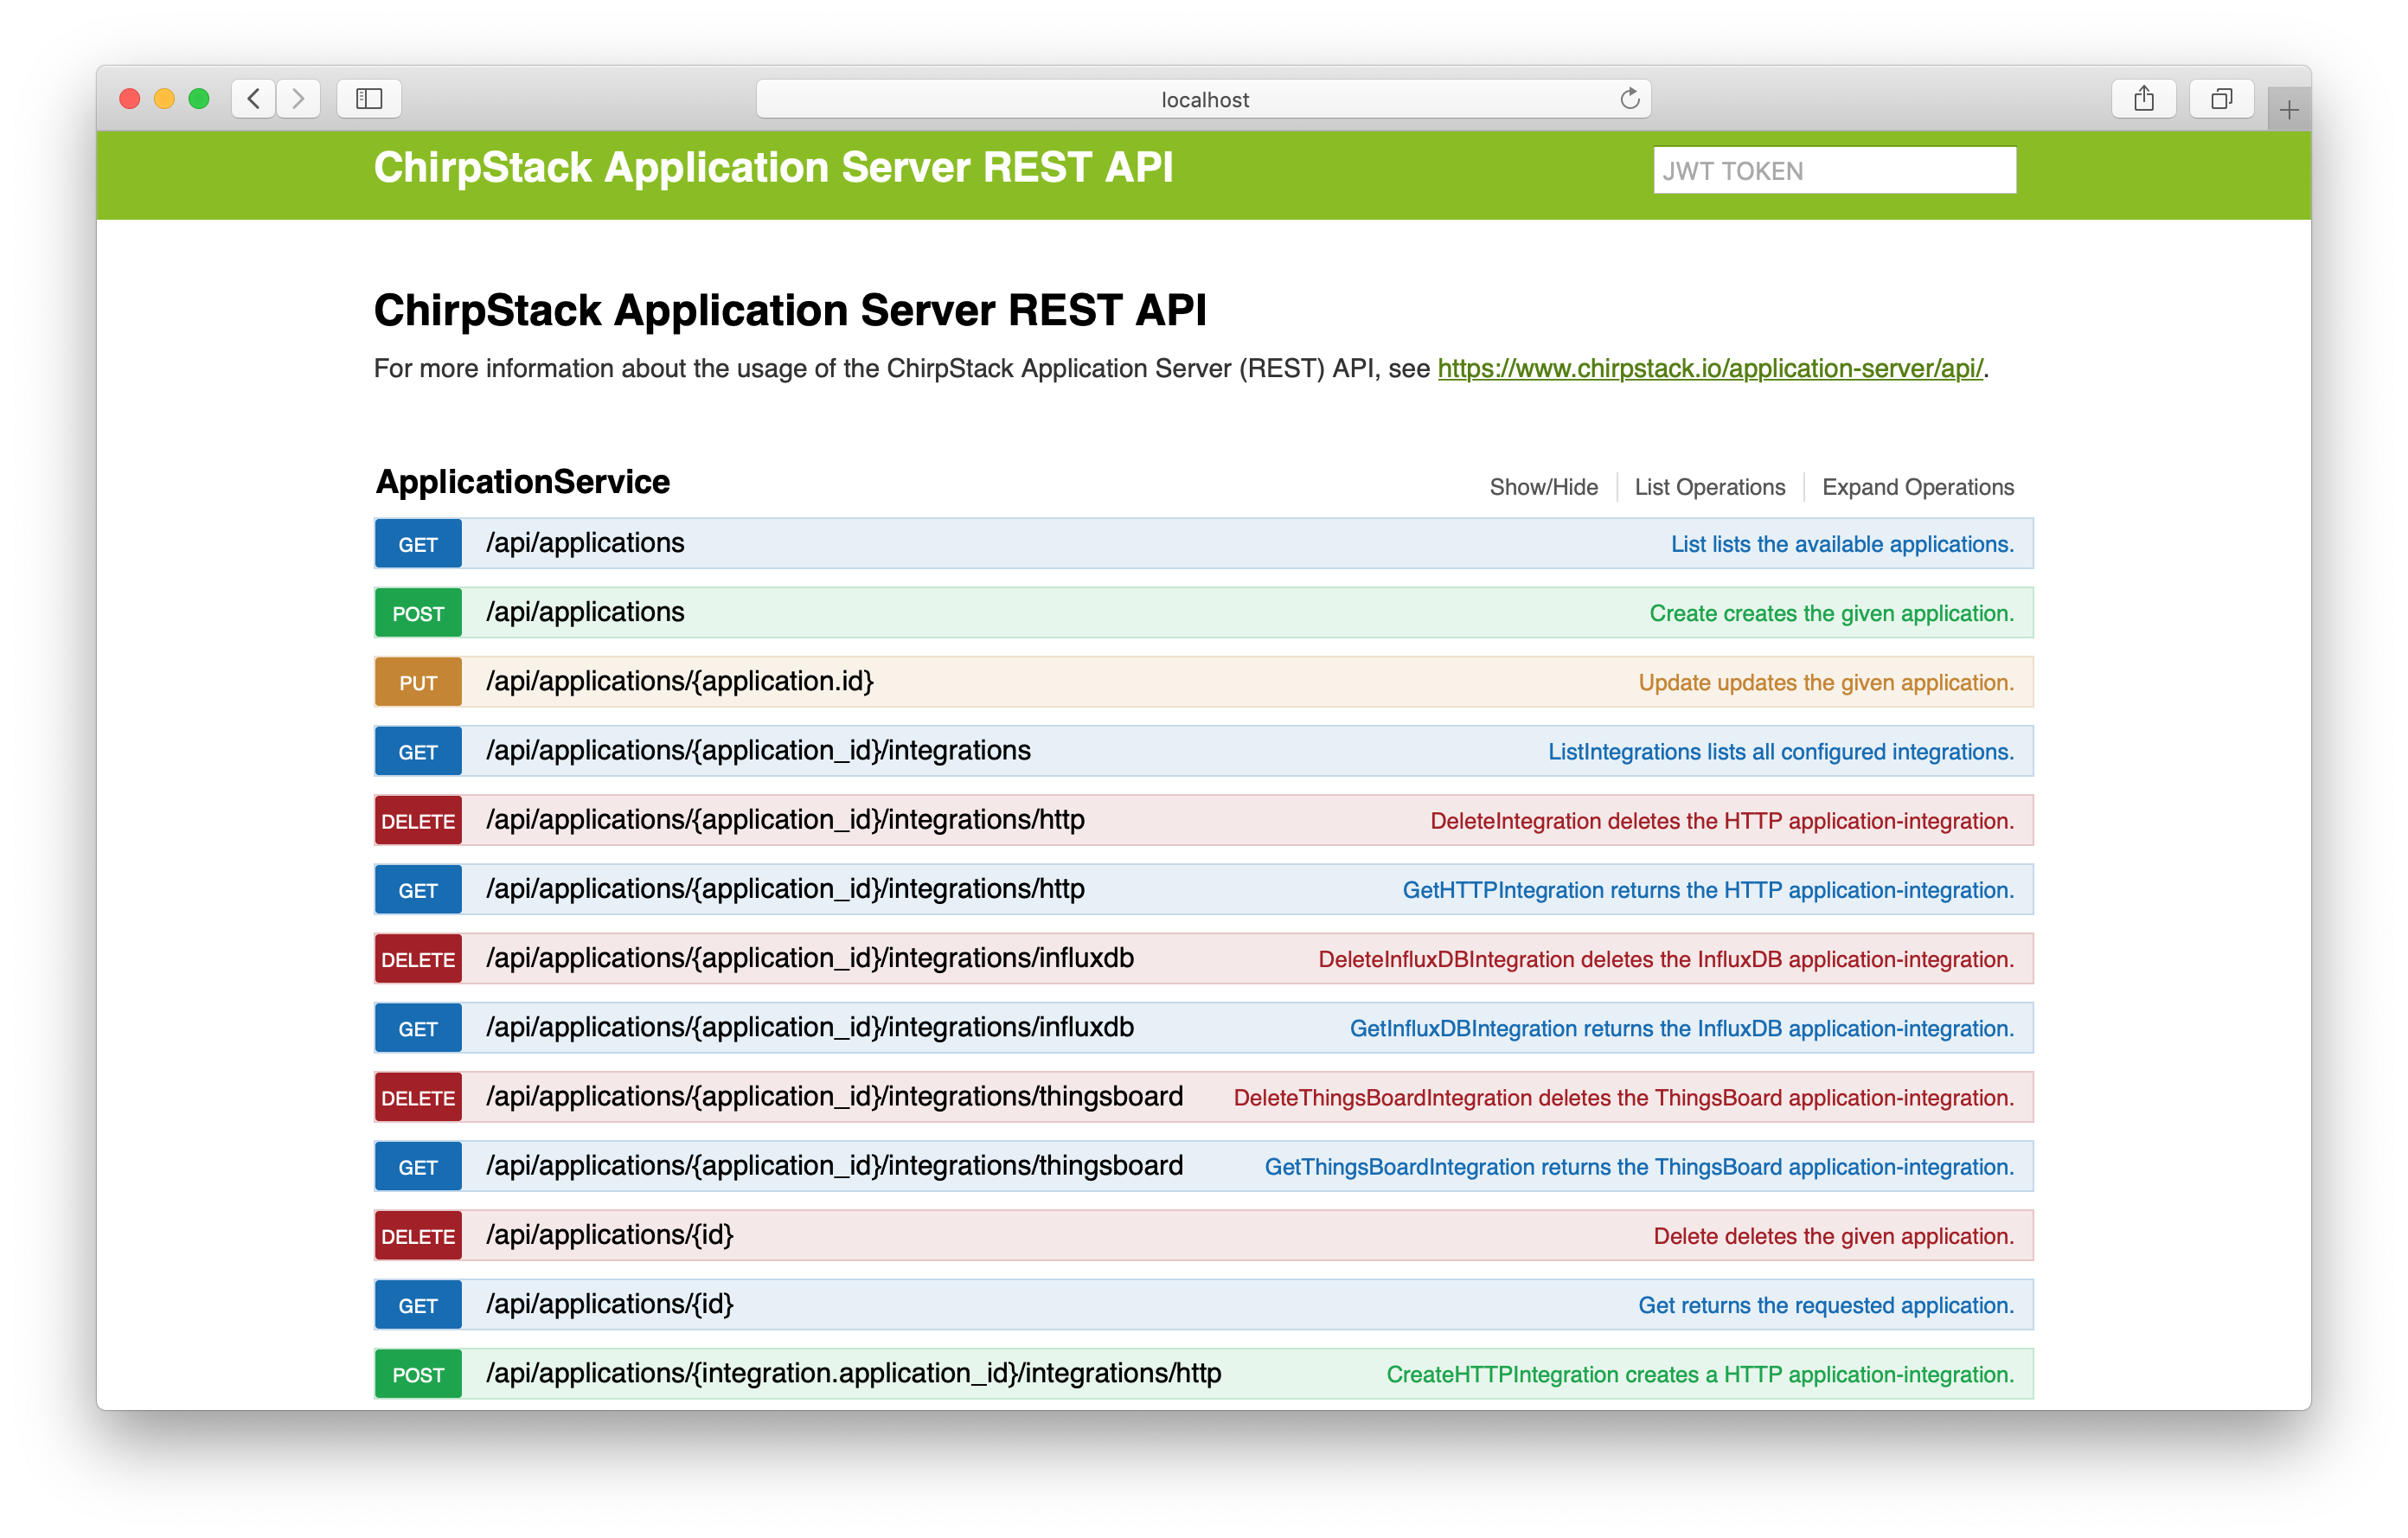This screenshot has width=2408, height=1538.
Task: Click the GET badge for /api/applications/{id}
Action: [x=418, y=1305]
